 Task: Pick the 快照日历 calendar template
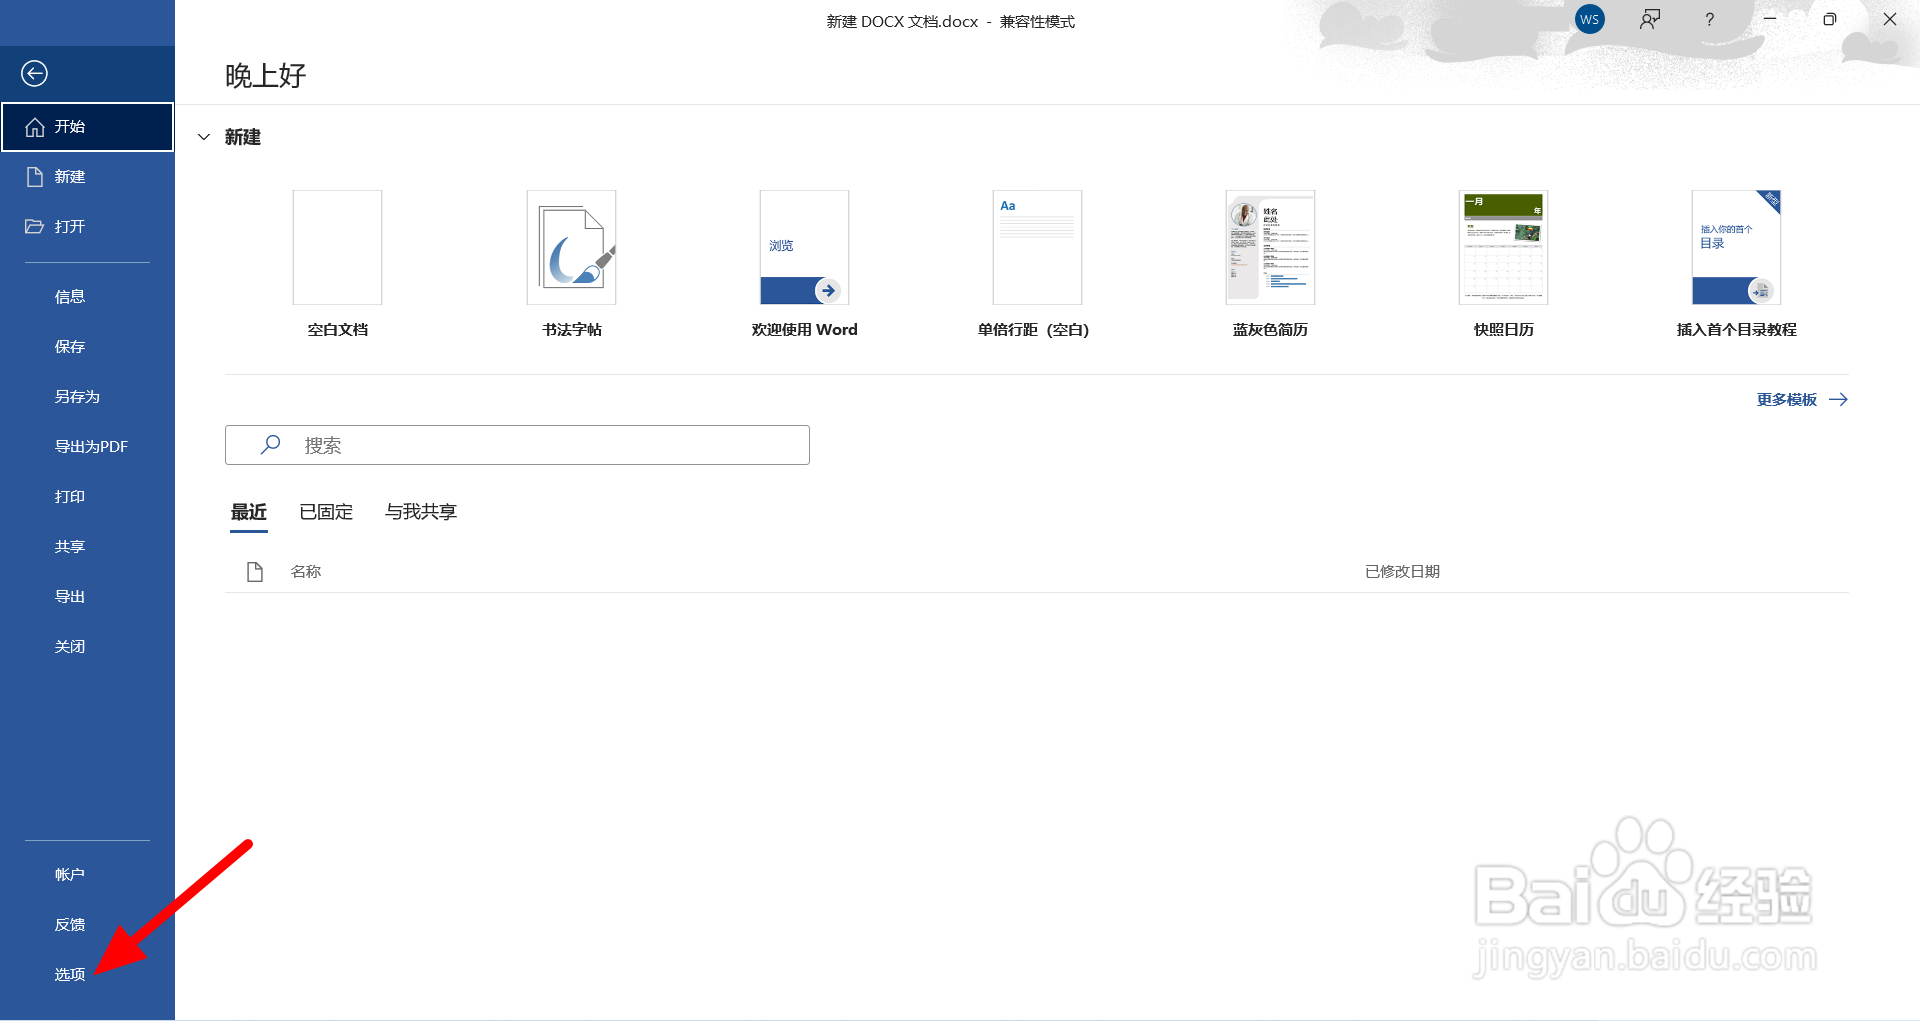(1503, 265)
